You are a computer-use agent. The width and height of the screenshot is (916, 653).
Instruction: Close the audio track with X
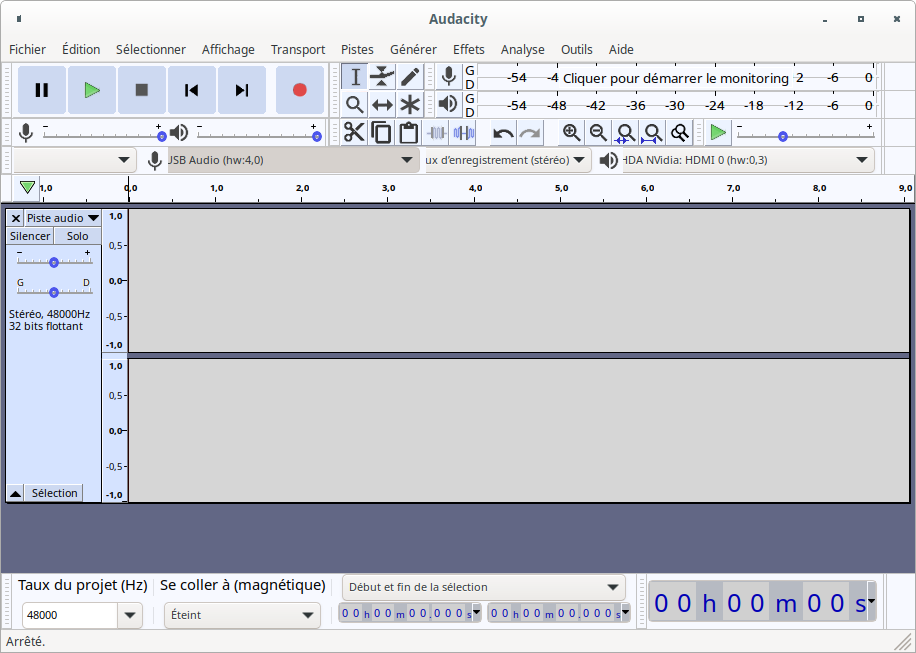click(16, 218)
